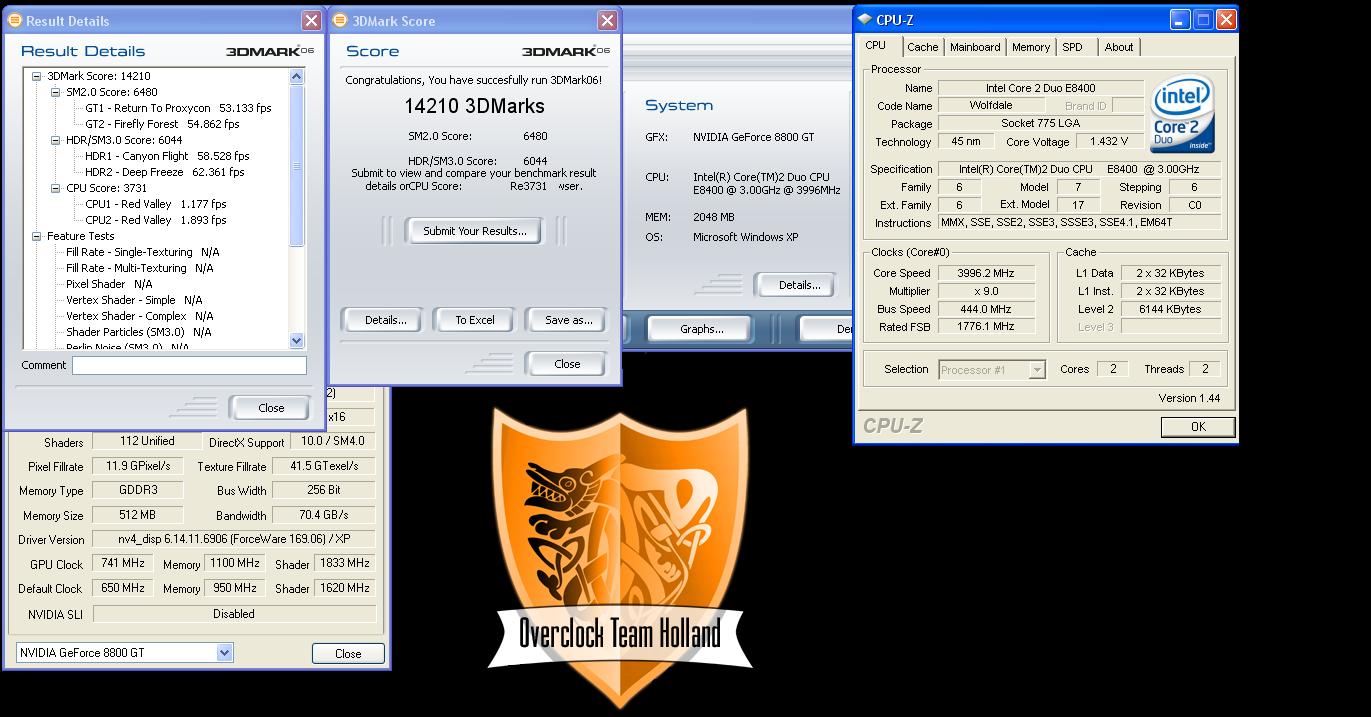Export score with To Excel button

(x=475, y=320)
